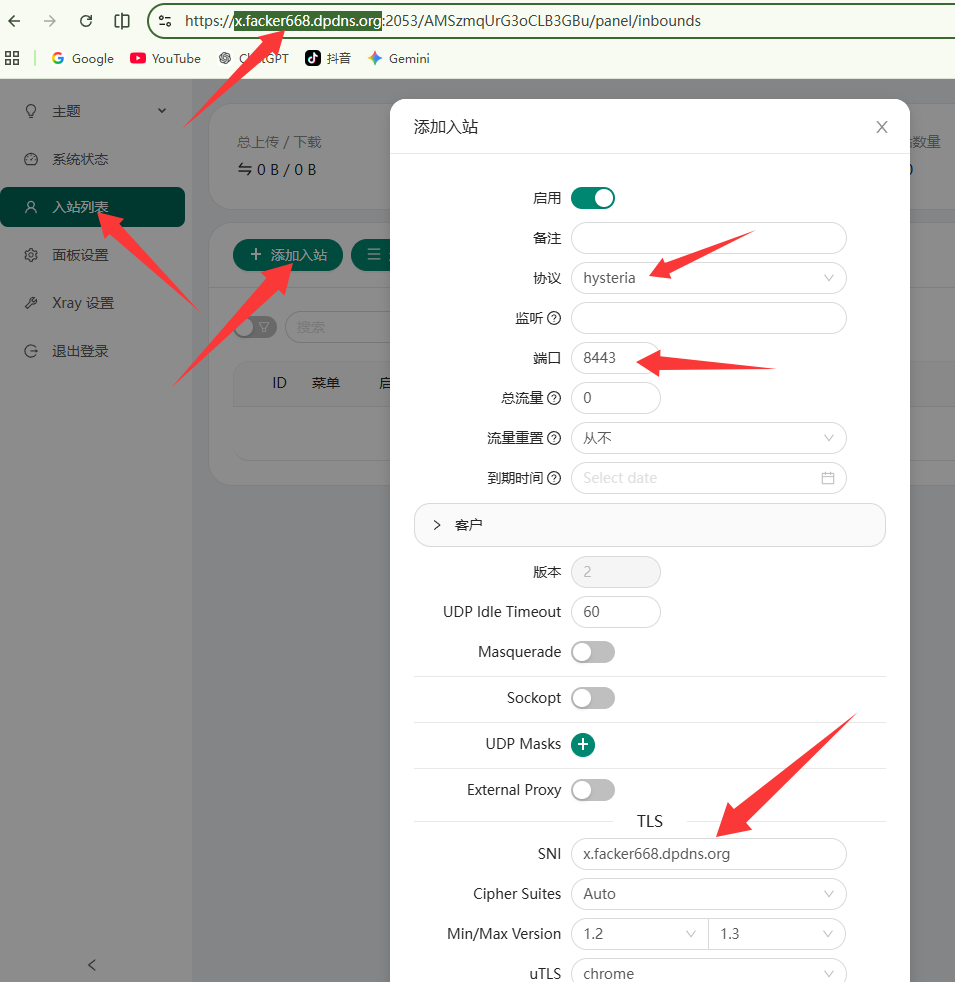Click the 添加入站 green button
The width and height of the screenshot is (955, 982).
click(x=287, y=255)
